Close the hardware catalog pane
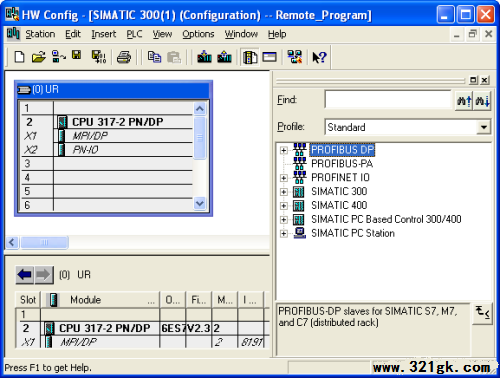This screenshot has width=500, height=378. 485,80
